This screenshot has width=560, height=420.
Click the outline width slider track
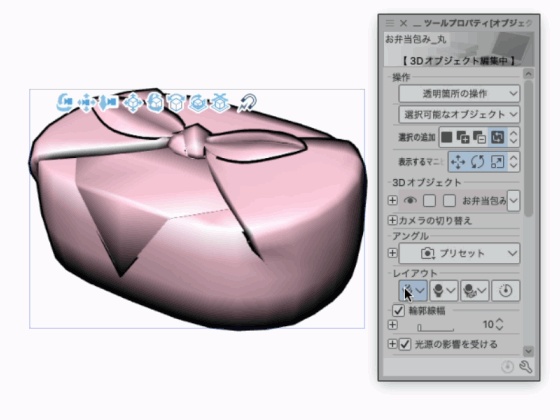436,328
